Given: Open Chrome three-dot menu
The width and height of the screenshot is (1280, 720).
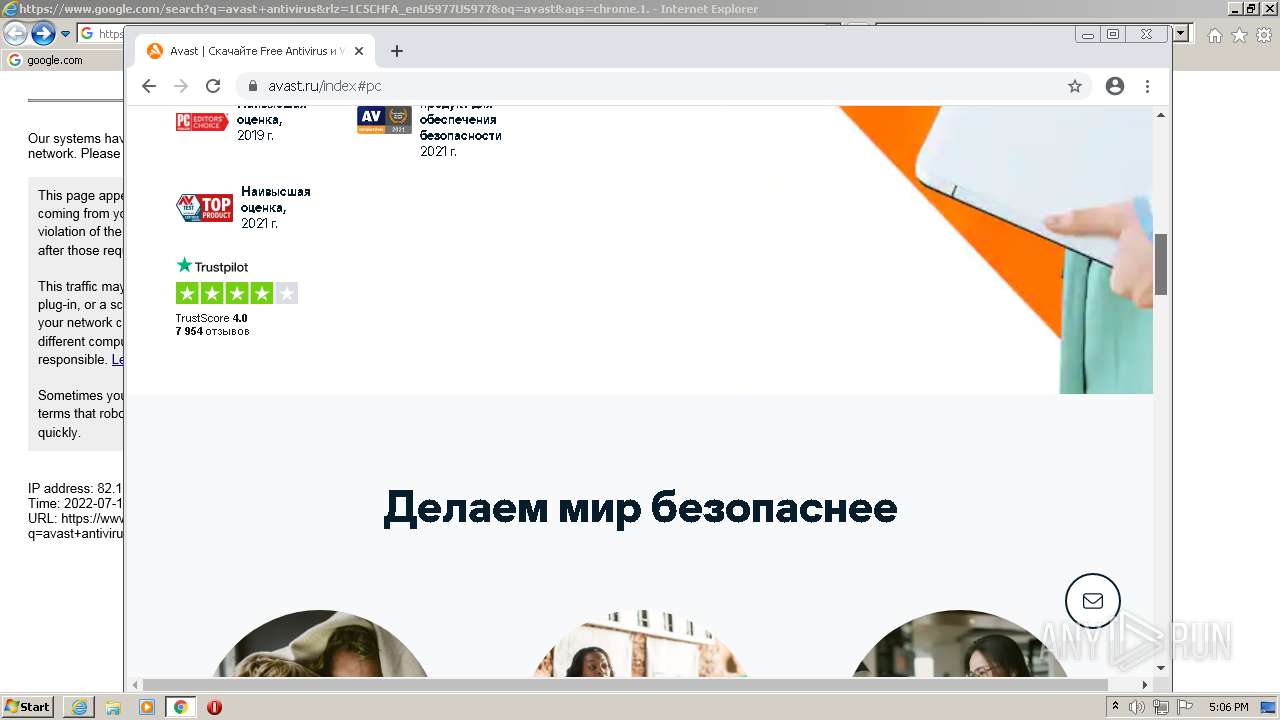Looking at the screenshot, I should point(1147,86).
